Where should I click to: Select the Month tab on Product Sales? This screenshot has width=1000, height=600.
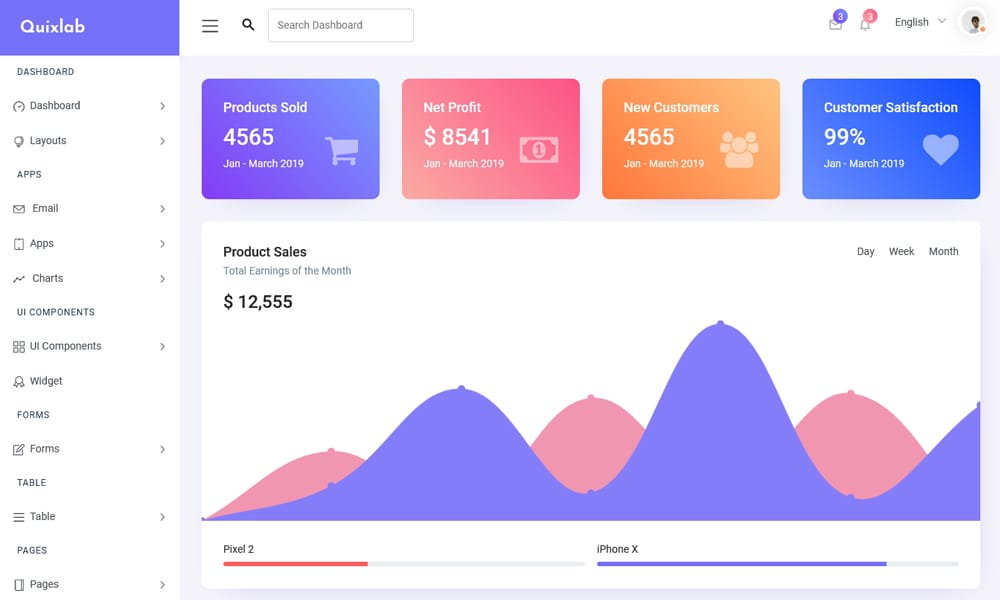(x=943, y=251)
